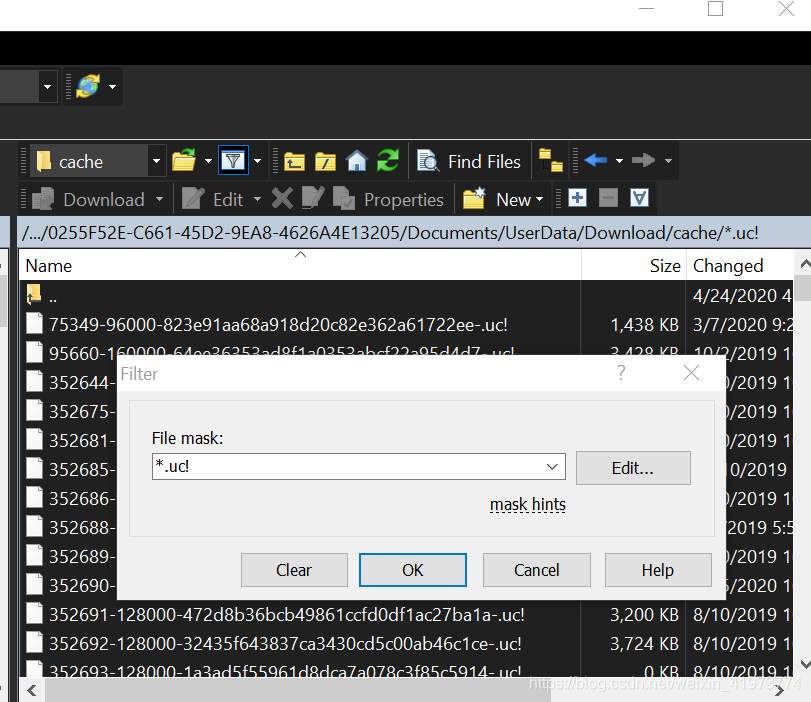Click the remote path address bar
The image size is (811, 702).
414,233
